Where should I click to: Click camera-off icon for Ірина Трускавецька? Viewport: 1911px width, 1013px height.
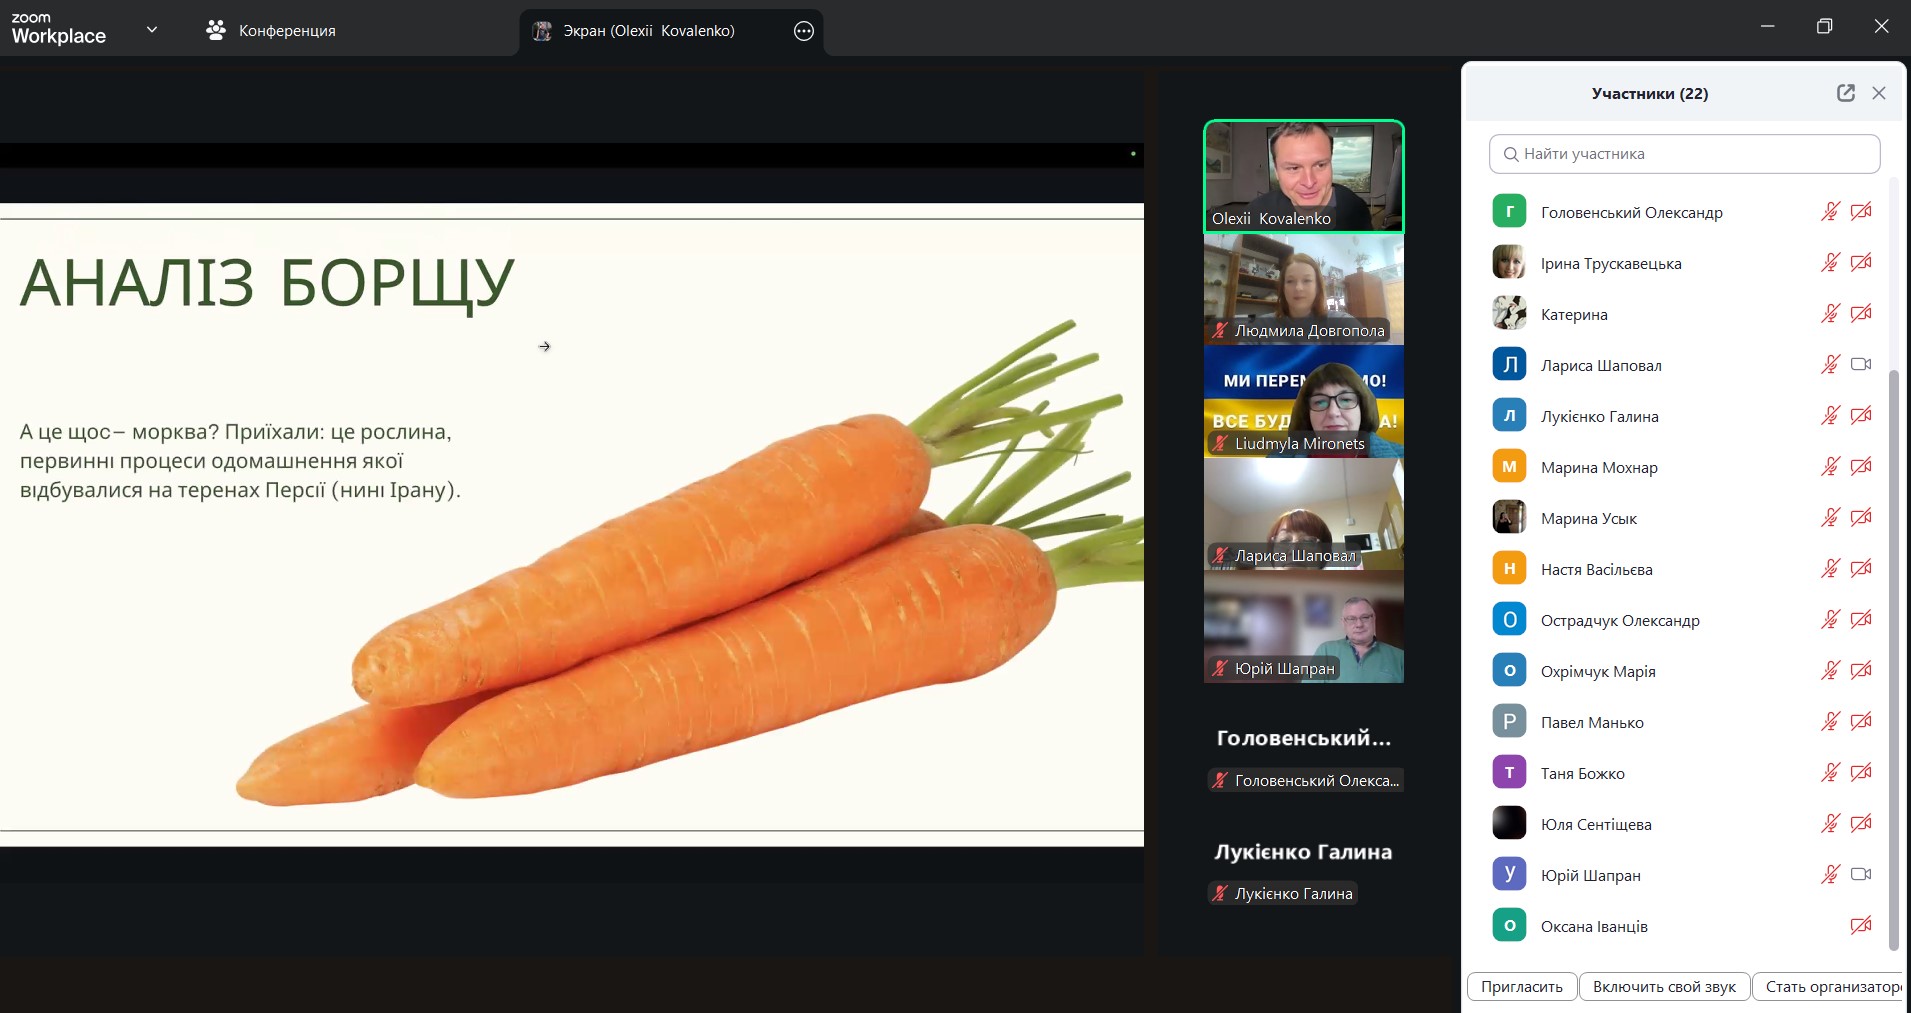click(1860, 263)
